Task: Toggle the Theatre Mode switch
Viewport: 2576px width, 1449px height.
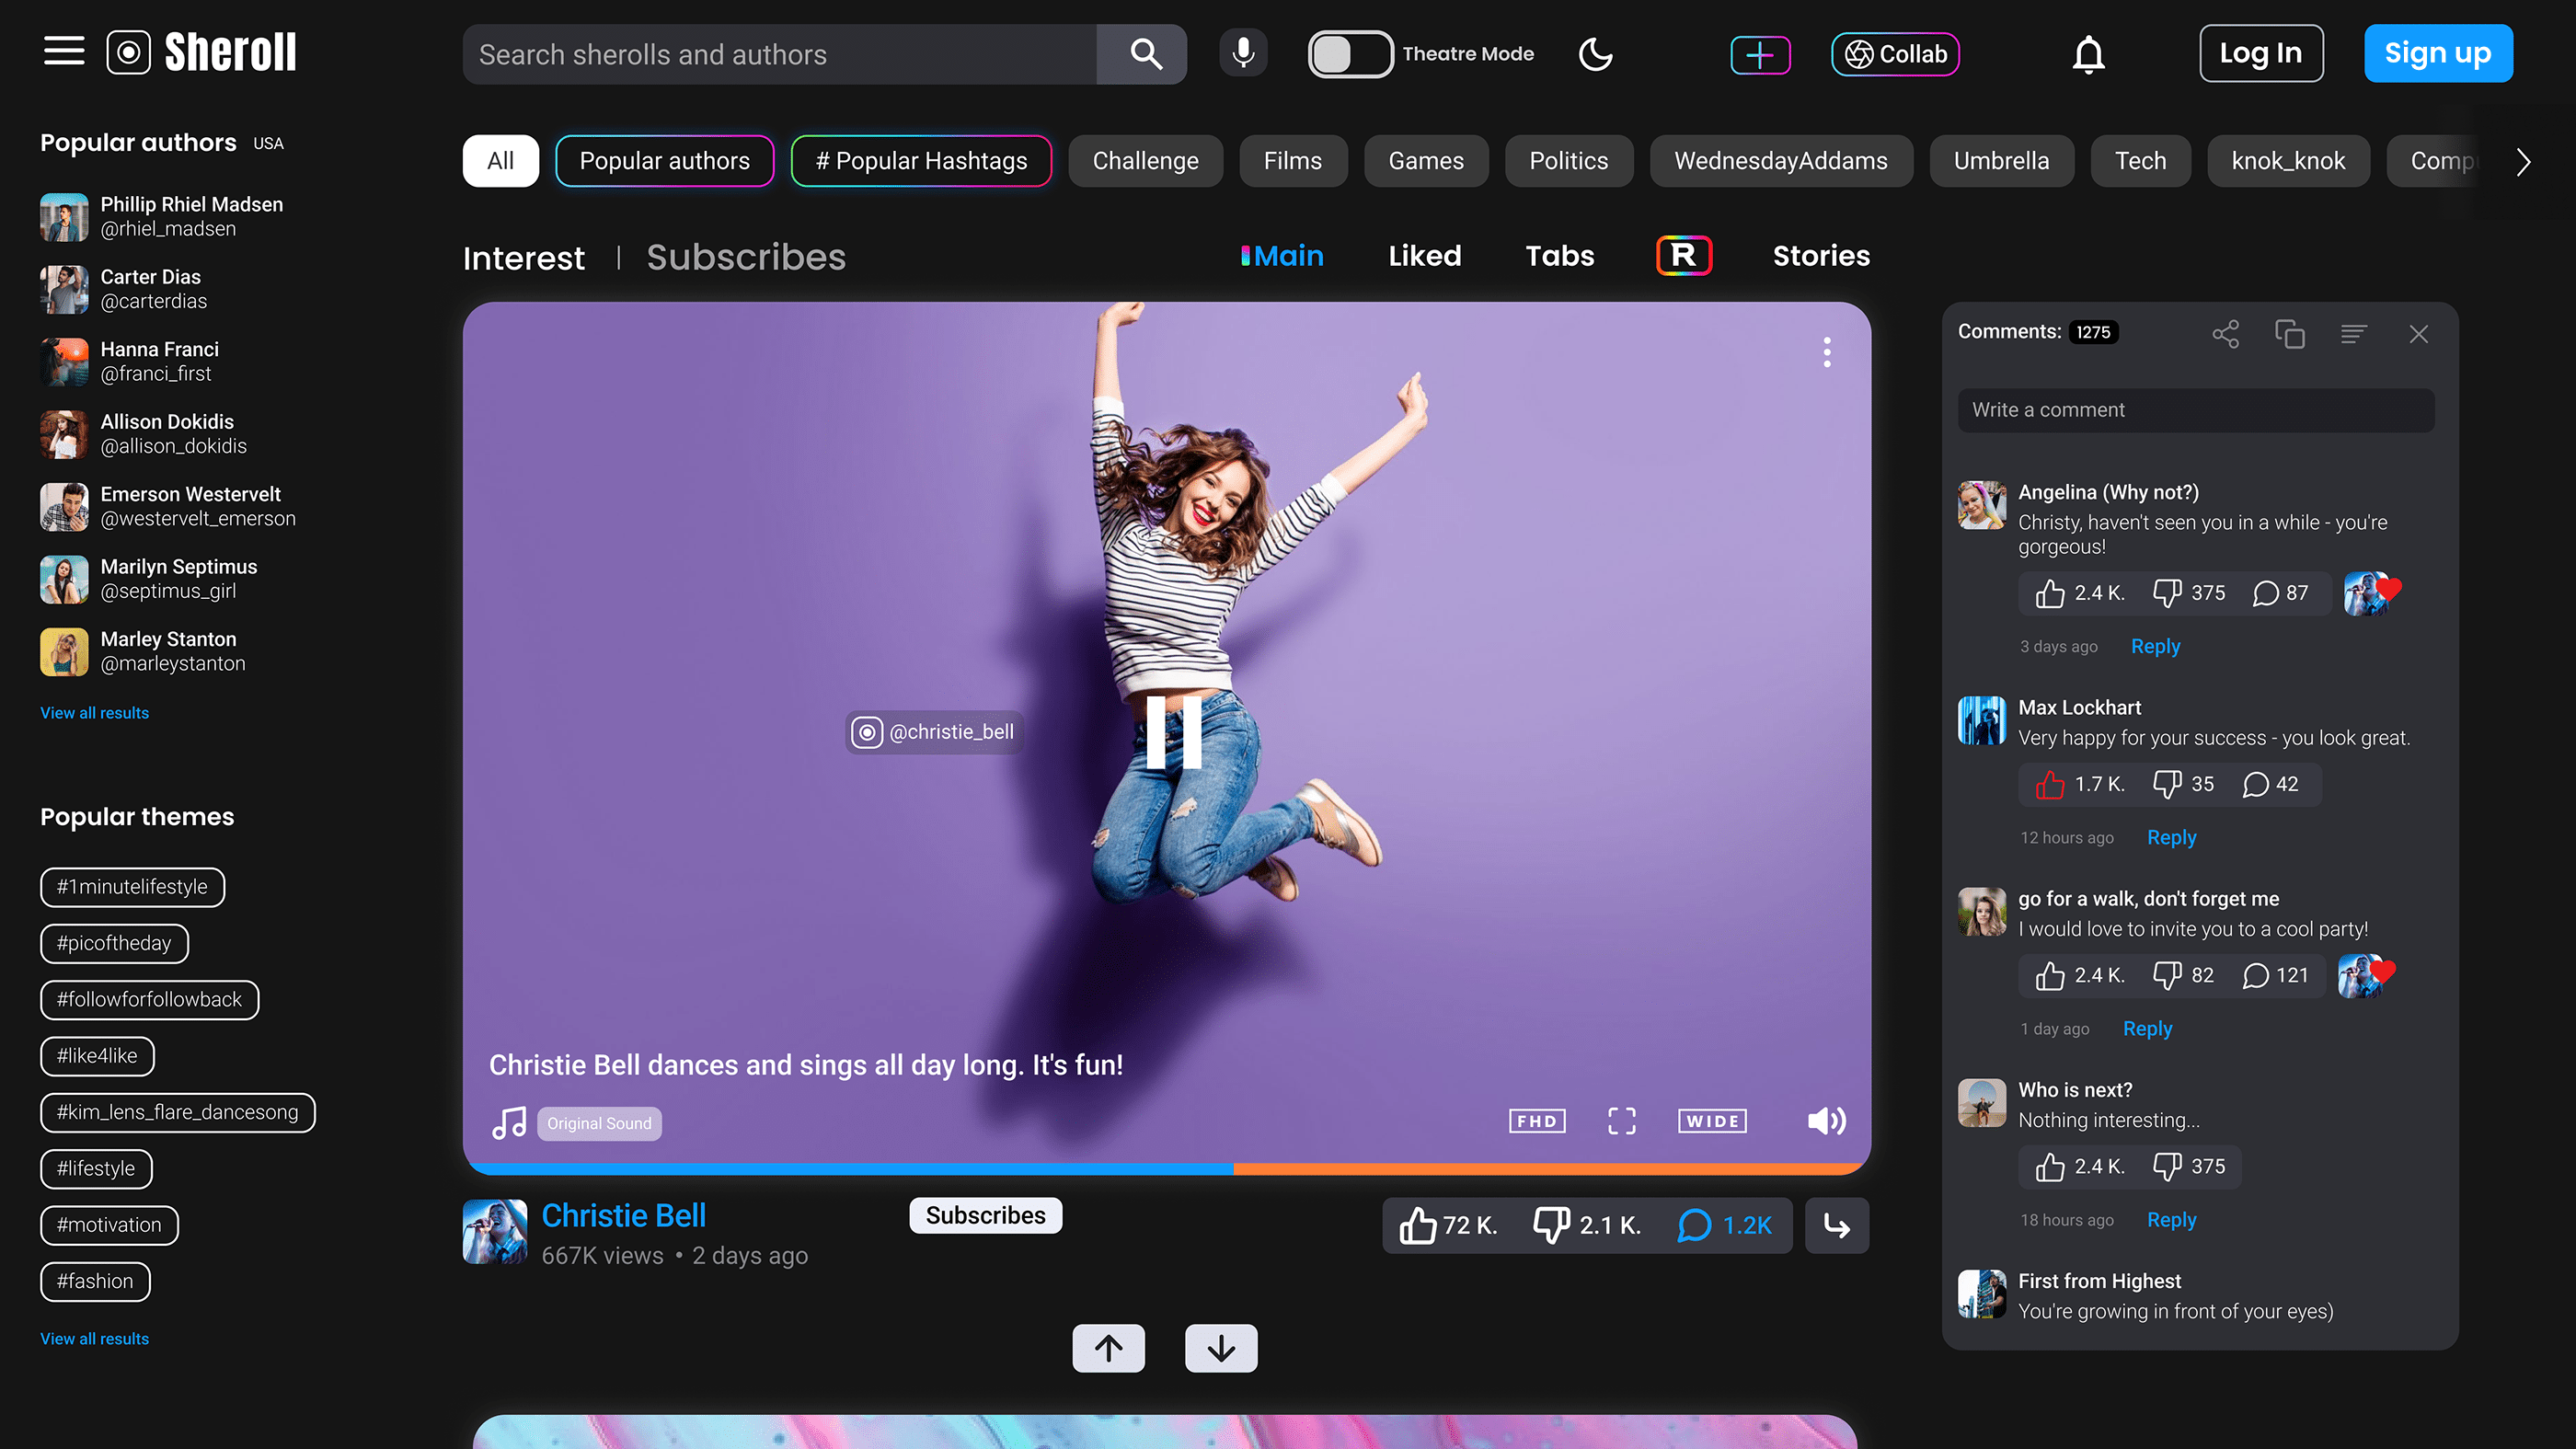Action: click(x=1349, y=54)
